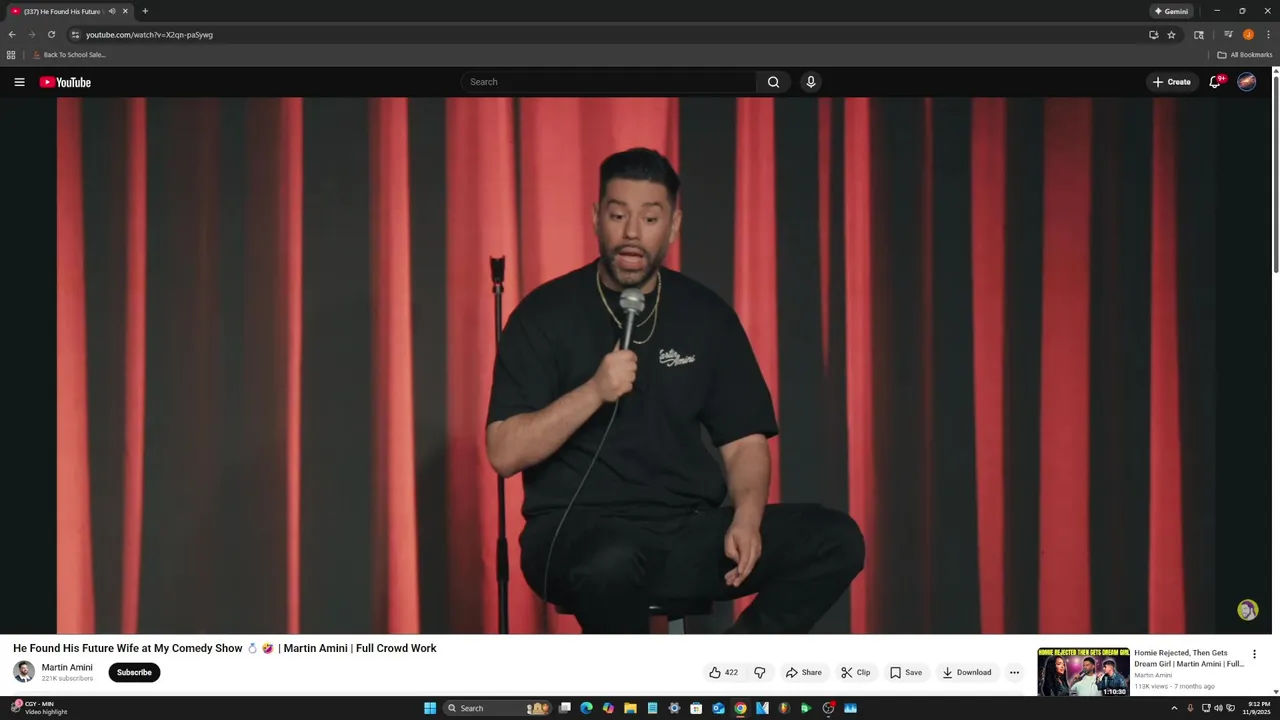Clip the video
The width and height of the screenshot is (1280, 720).
(856, 672)
